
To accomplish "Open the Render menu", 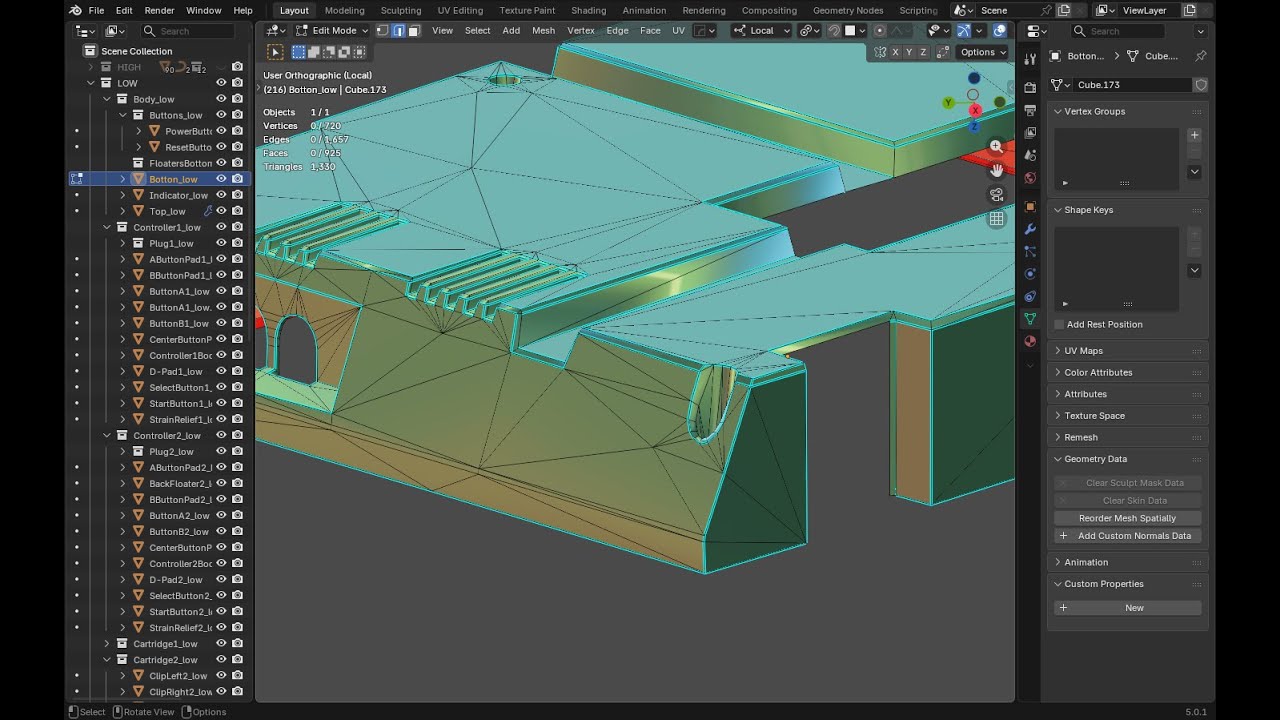I will click(159, 10).
